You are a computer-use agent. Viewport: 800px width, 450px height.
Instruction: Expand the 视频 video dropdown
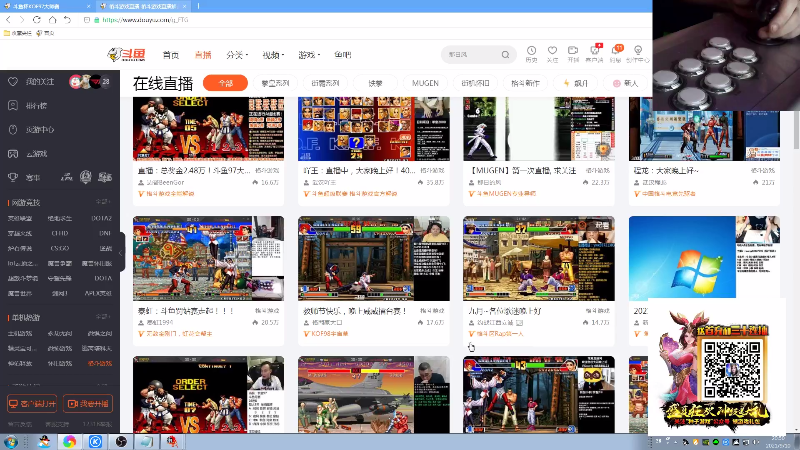coord(273,55)
